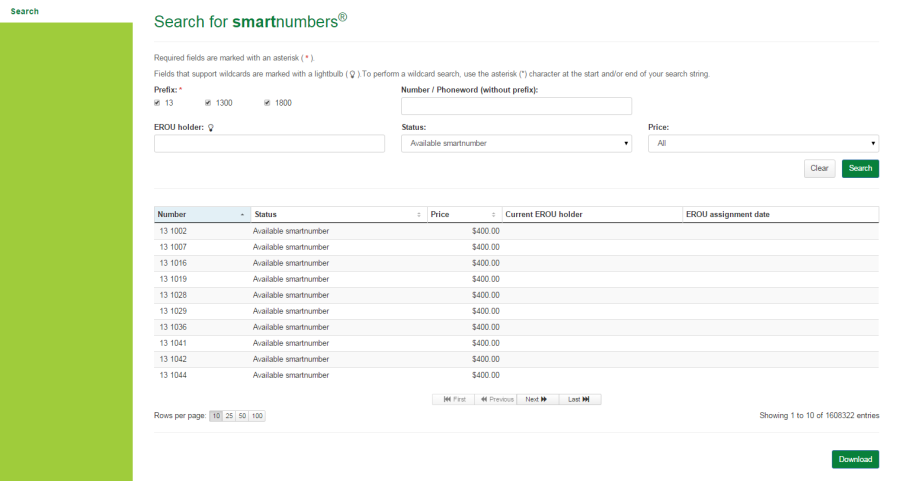Toggle the 1300 prefix checkbox
Viewport: 900px width, 481px height.
click(208, 103)
